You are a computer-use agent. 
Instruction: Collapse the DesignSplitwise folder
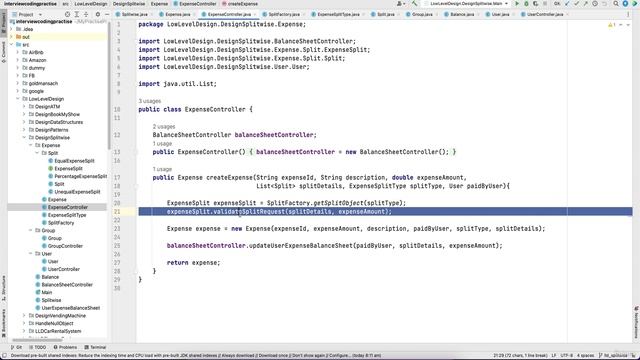pyautogui.click(x=24, y=138)
